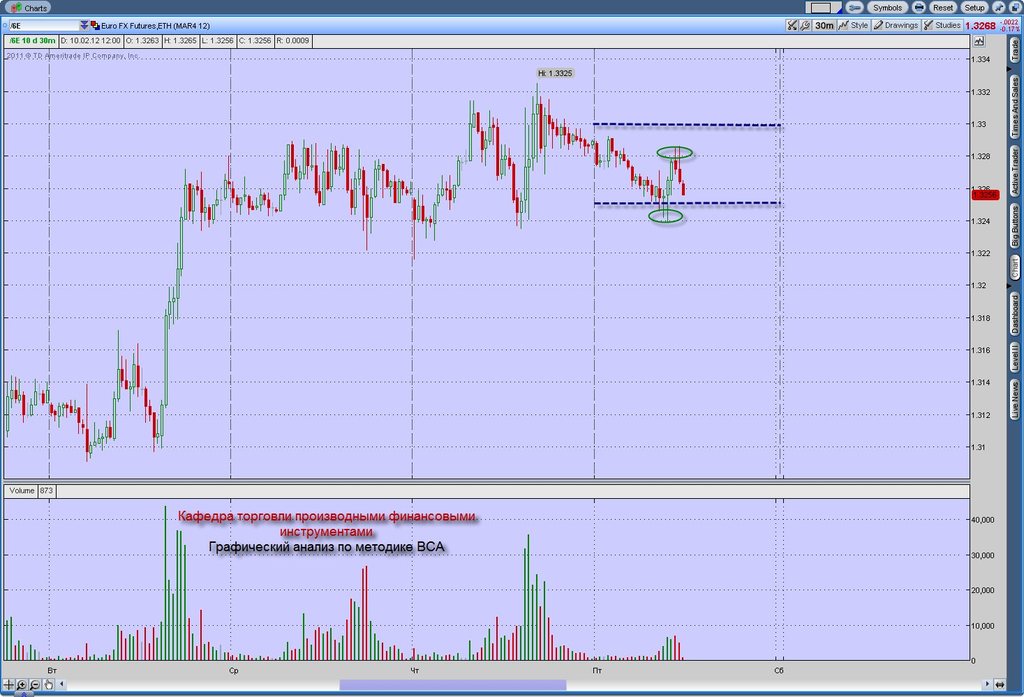
Task: Click the 'R: 0.0009' range value
Action: pyautogui.click(x=293, y=41)
